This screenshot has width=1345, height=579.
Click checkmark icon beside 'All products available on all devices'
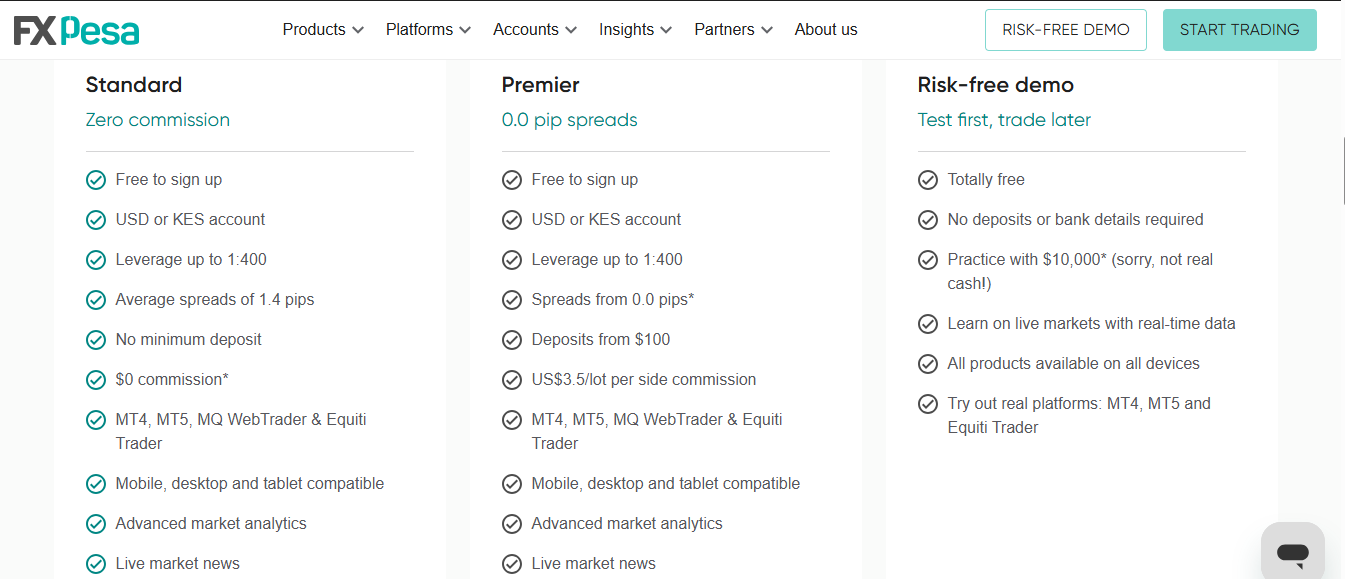(928, 364)
